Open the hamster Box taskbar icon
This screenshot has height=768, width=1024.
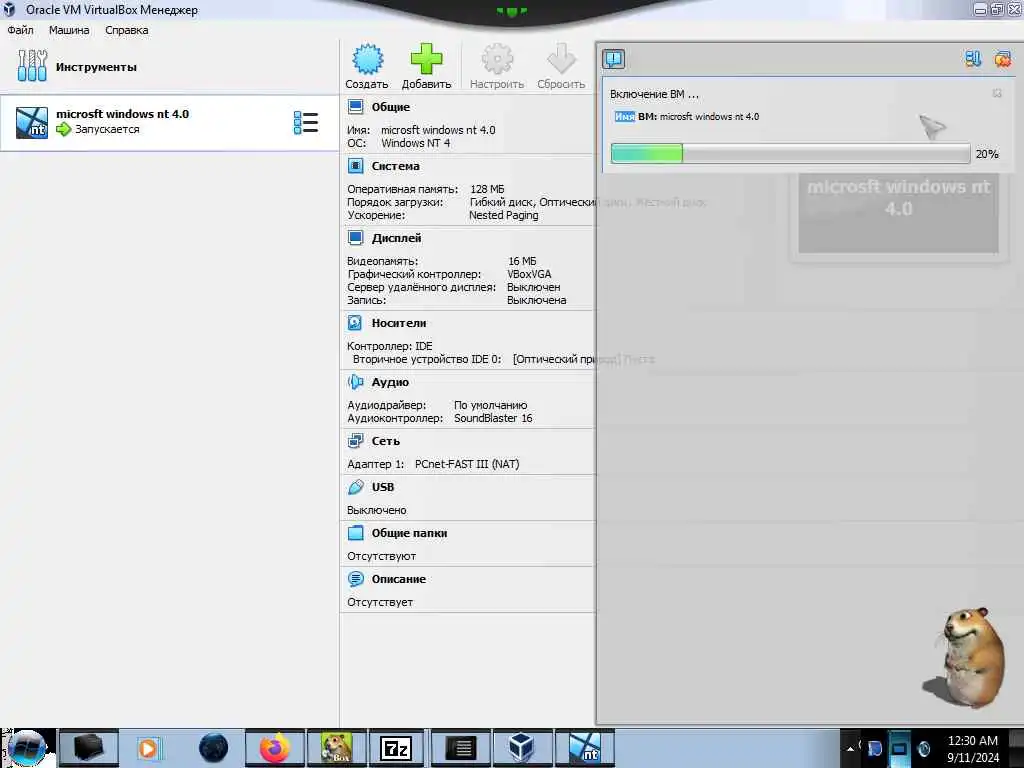[336, 748]
